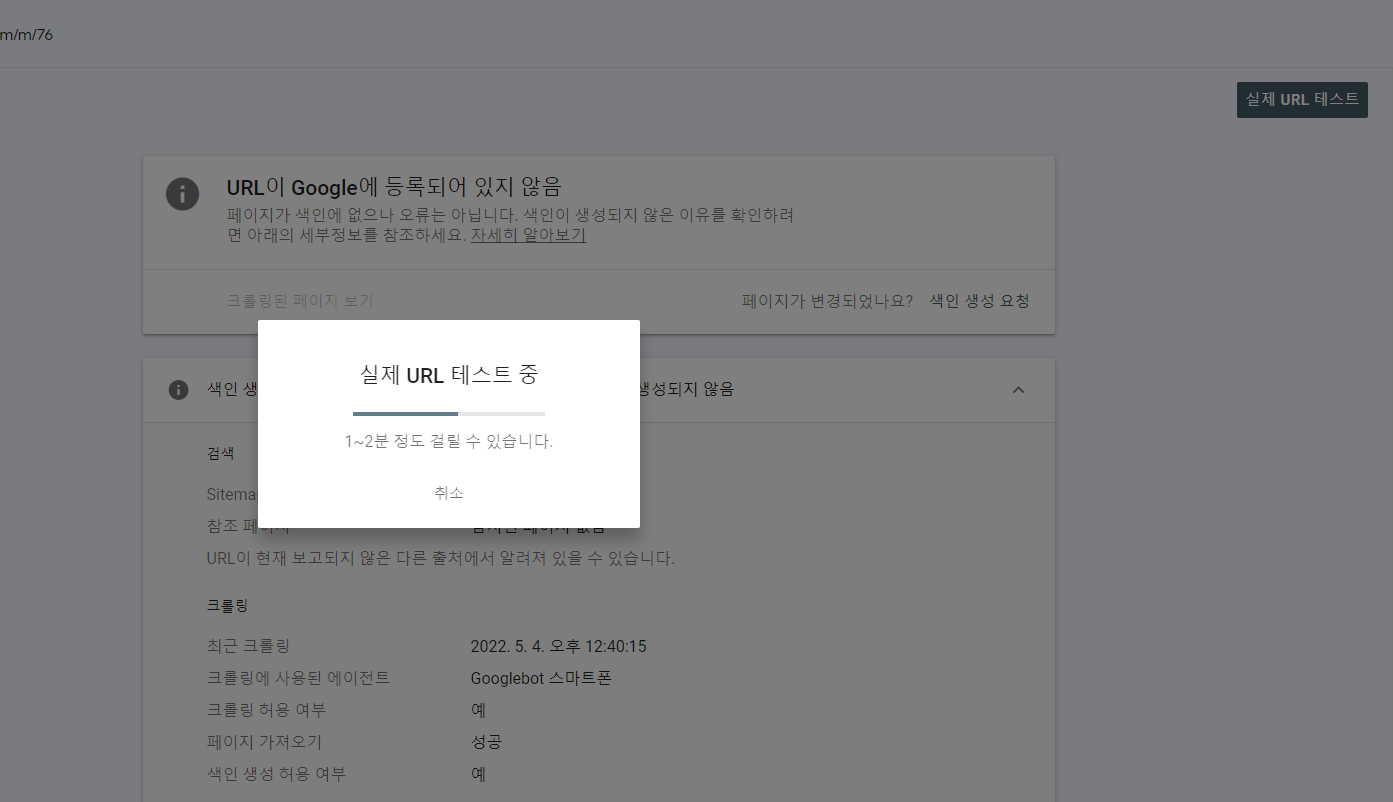Click the date 2022. 5. 4. 오후 12:40:15
This screenshot has width=1393, height=802.
click(x=559, y=647)
